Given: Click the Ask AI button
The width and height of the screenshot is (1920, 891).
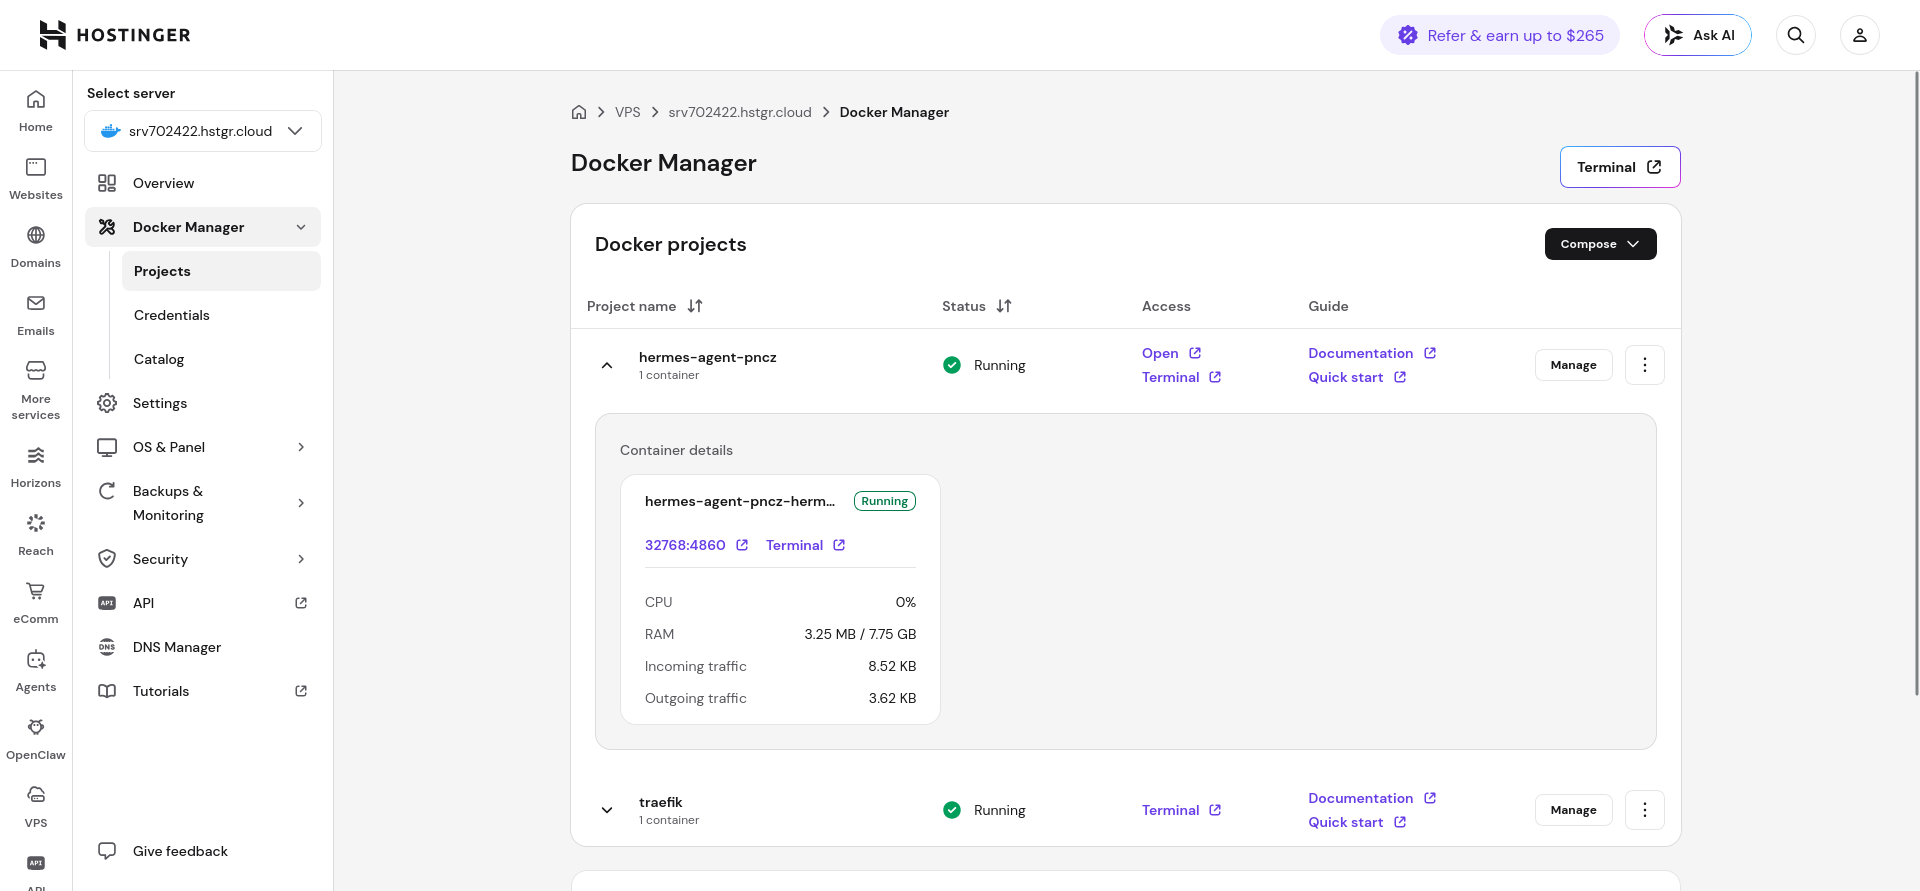Looking at the screenshot, I should pyautogui.click(x=1698, y=35).
